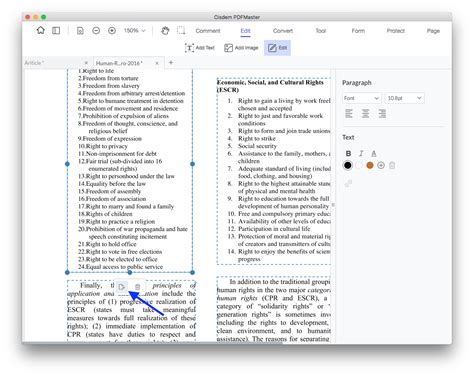Open the Protect tab
Screen dimensions: 474x376
point(396,31)
